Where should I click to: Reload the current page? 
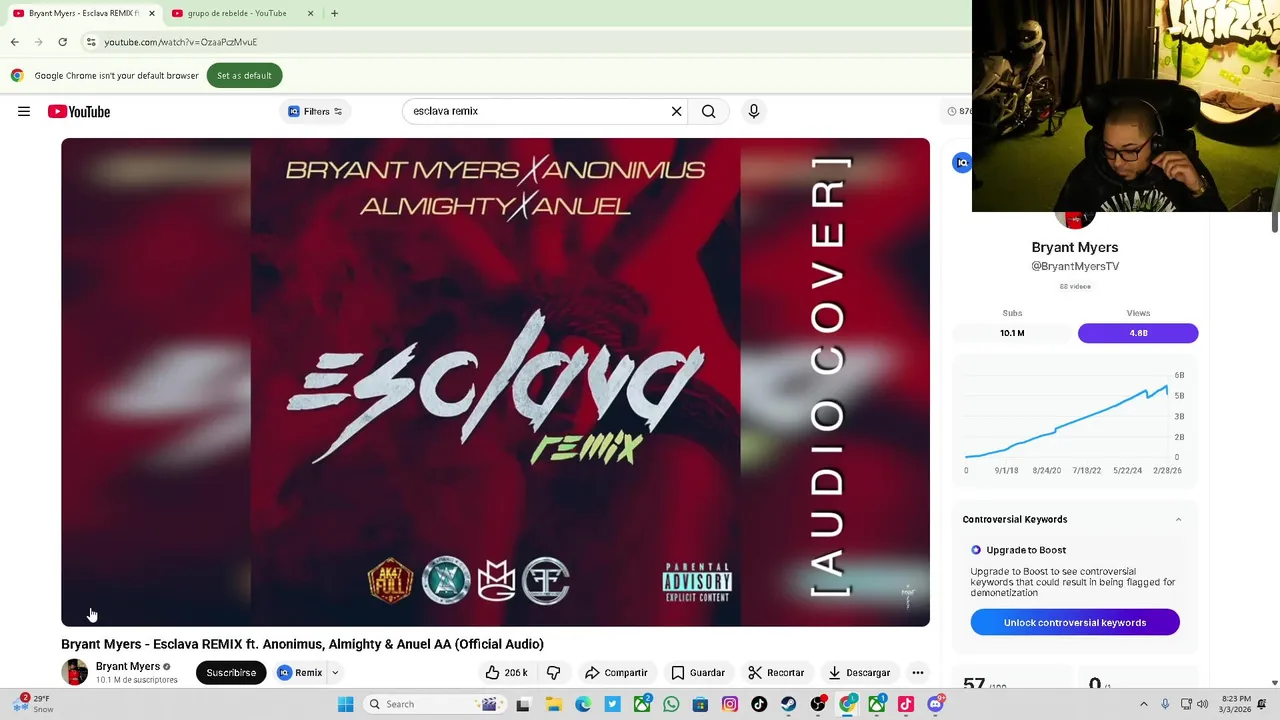click(62, 42)
